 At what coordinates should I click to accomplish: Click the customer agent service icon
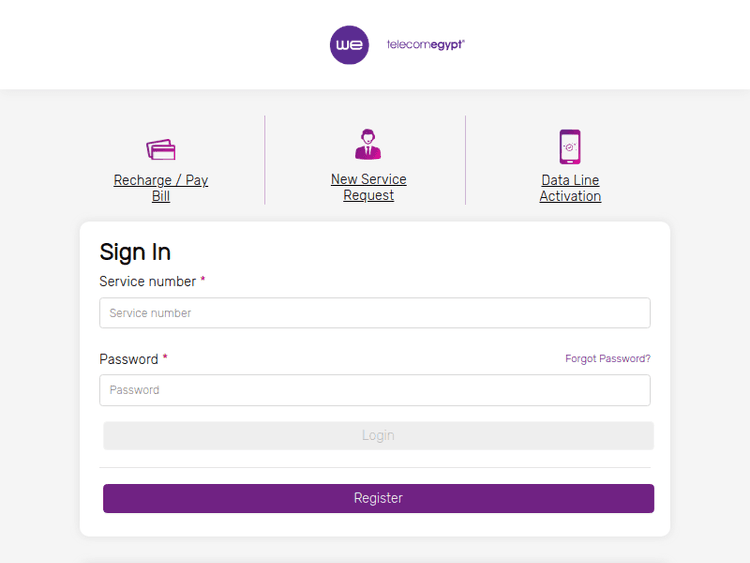[368, 145]
